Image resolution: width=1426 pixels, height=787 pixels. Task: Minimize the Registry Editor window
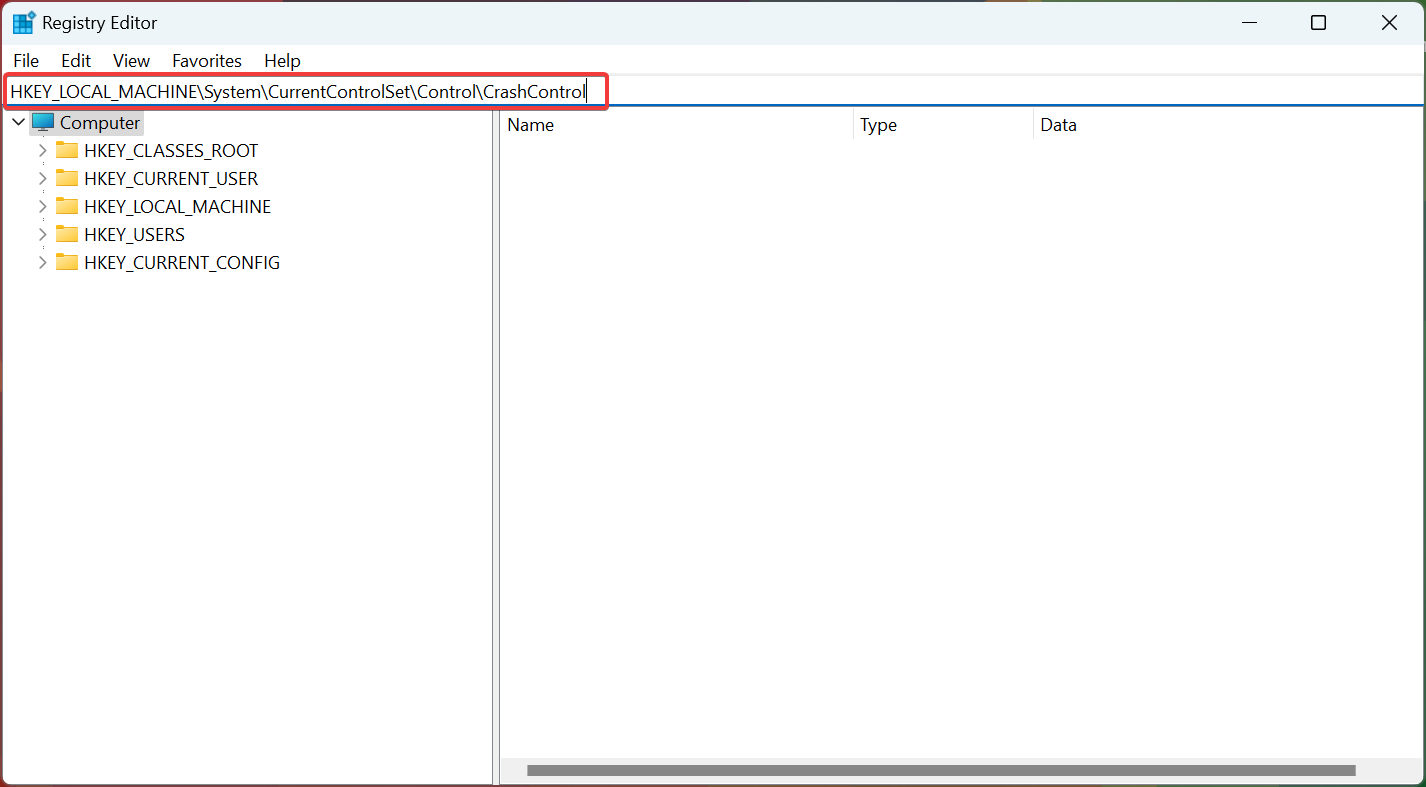pos(1248,22)
